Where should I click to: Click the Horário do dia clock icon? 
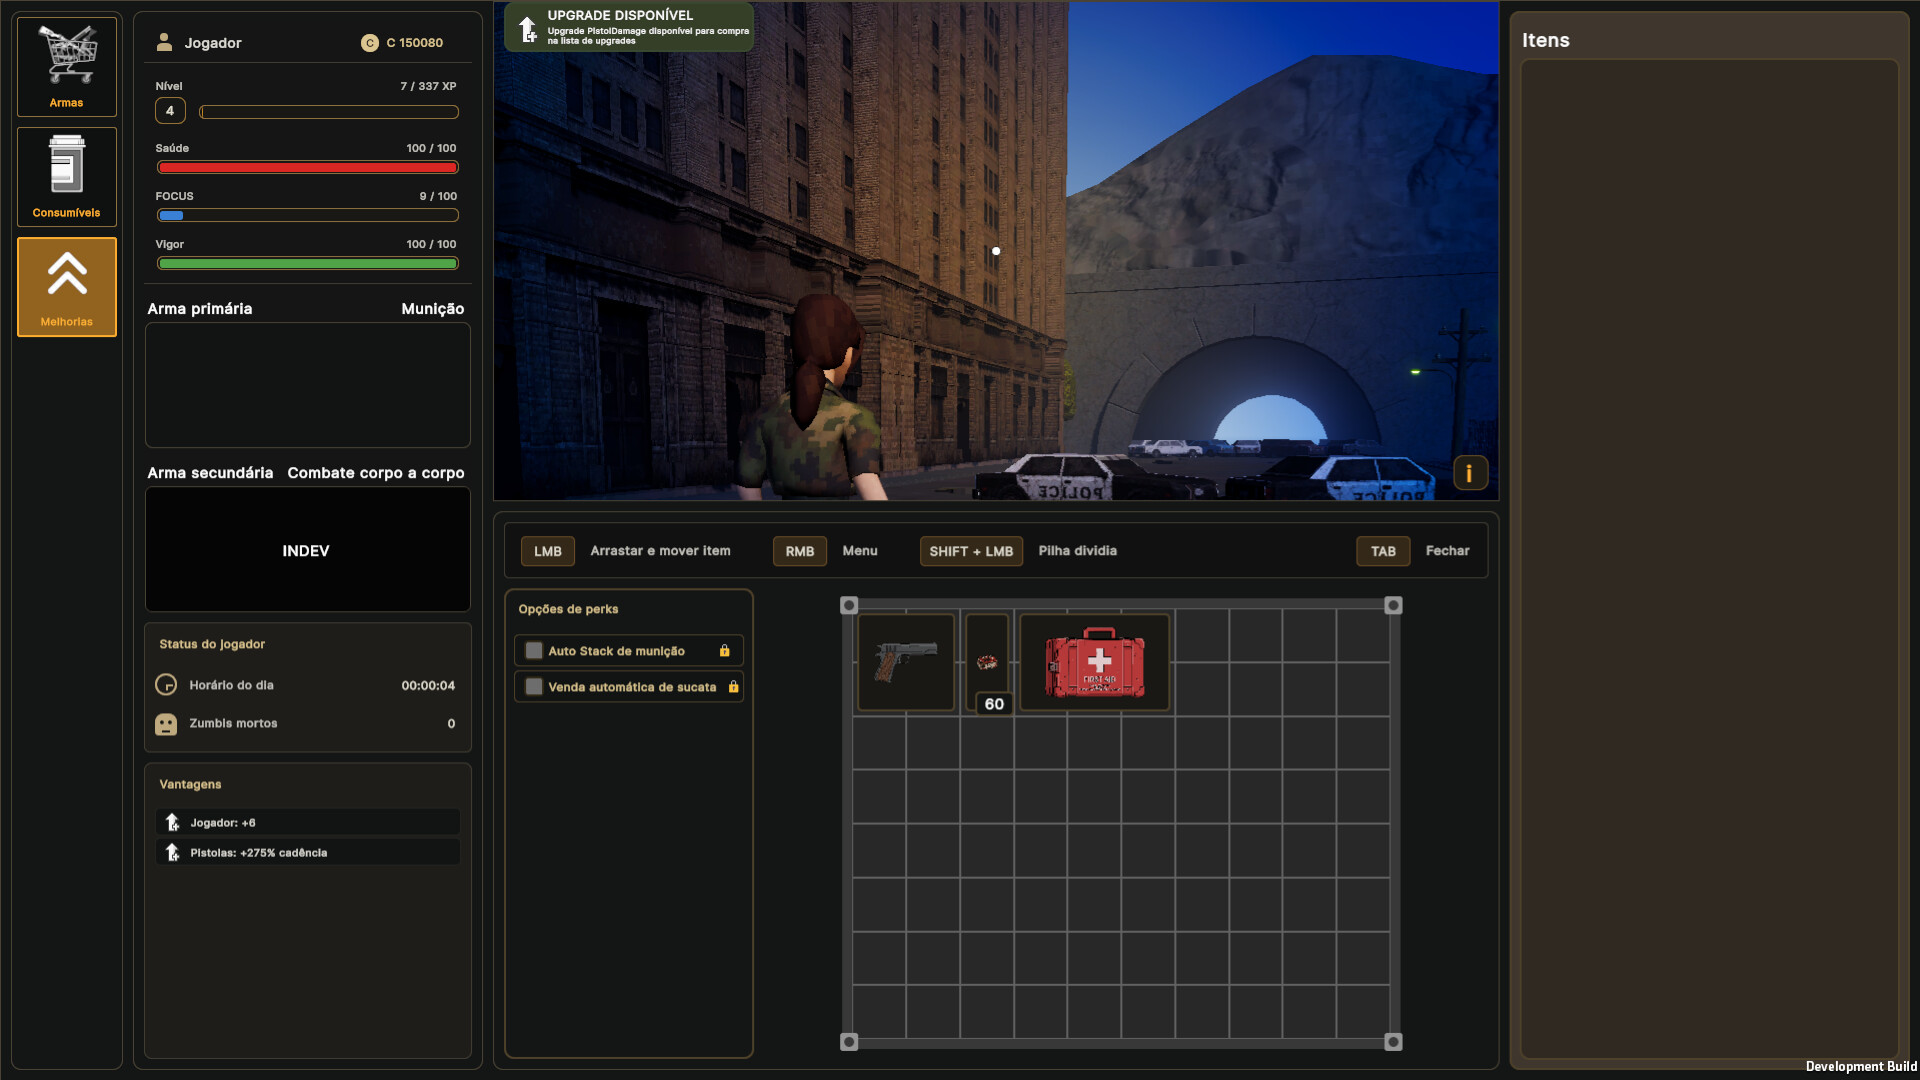[166, 685]
